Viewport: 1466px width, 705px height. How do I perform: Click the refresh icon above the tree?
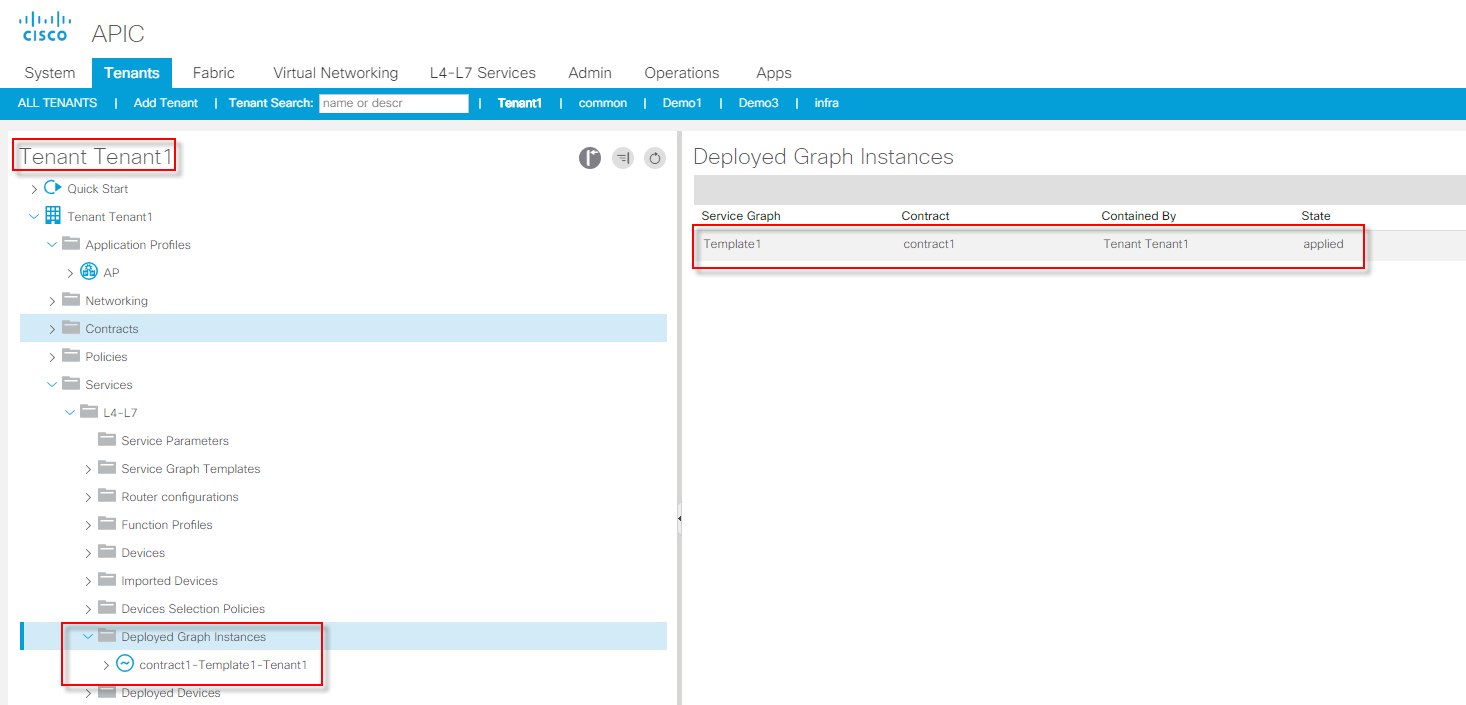click(655, 158)
